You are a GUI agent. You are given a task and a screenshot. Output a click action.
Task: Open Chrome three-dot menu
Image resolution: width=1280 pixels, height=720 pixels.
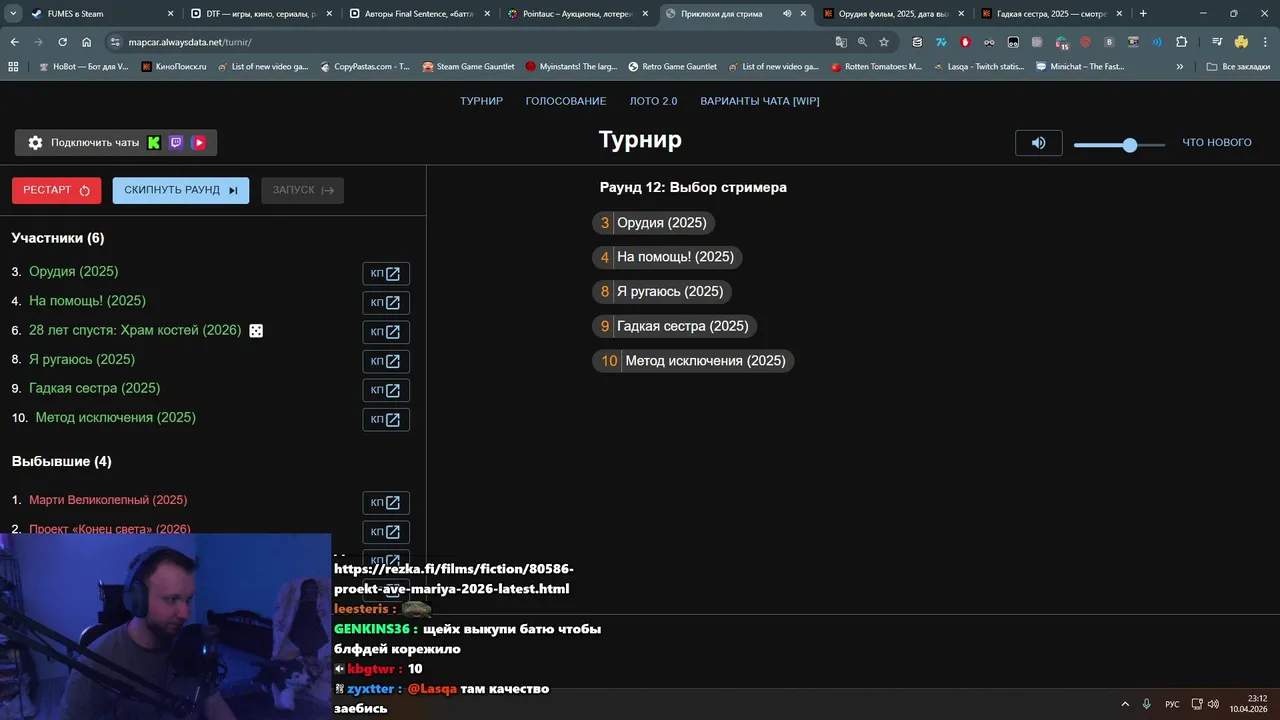[1264, 42]
